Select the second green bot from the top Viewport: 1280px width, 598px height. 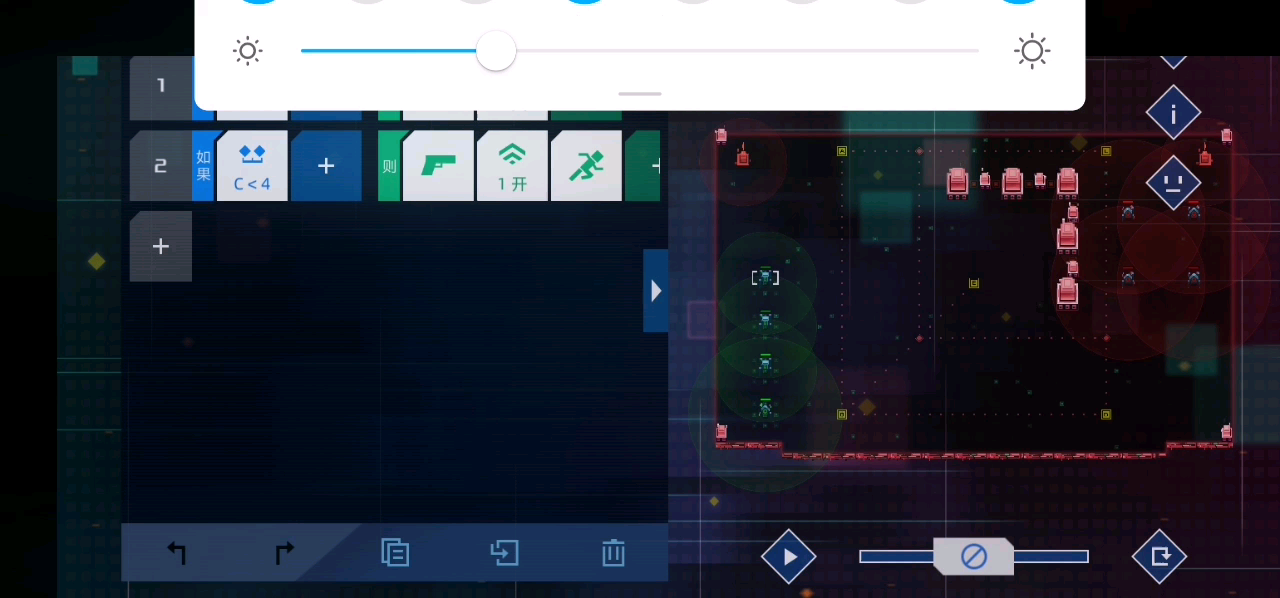pyautogui.click(x=765, y=319)
